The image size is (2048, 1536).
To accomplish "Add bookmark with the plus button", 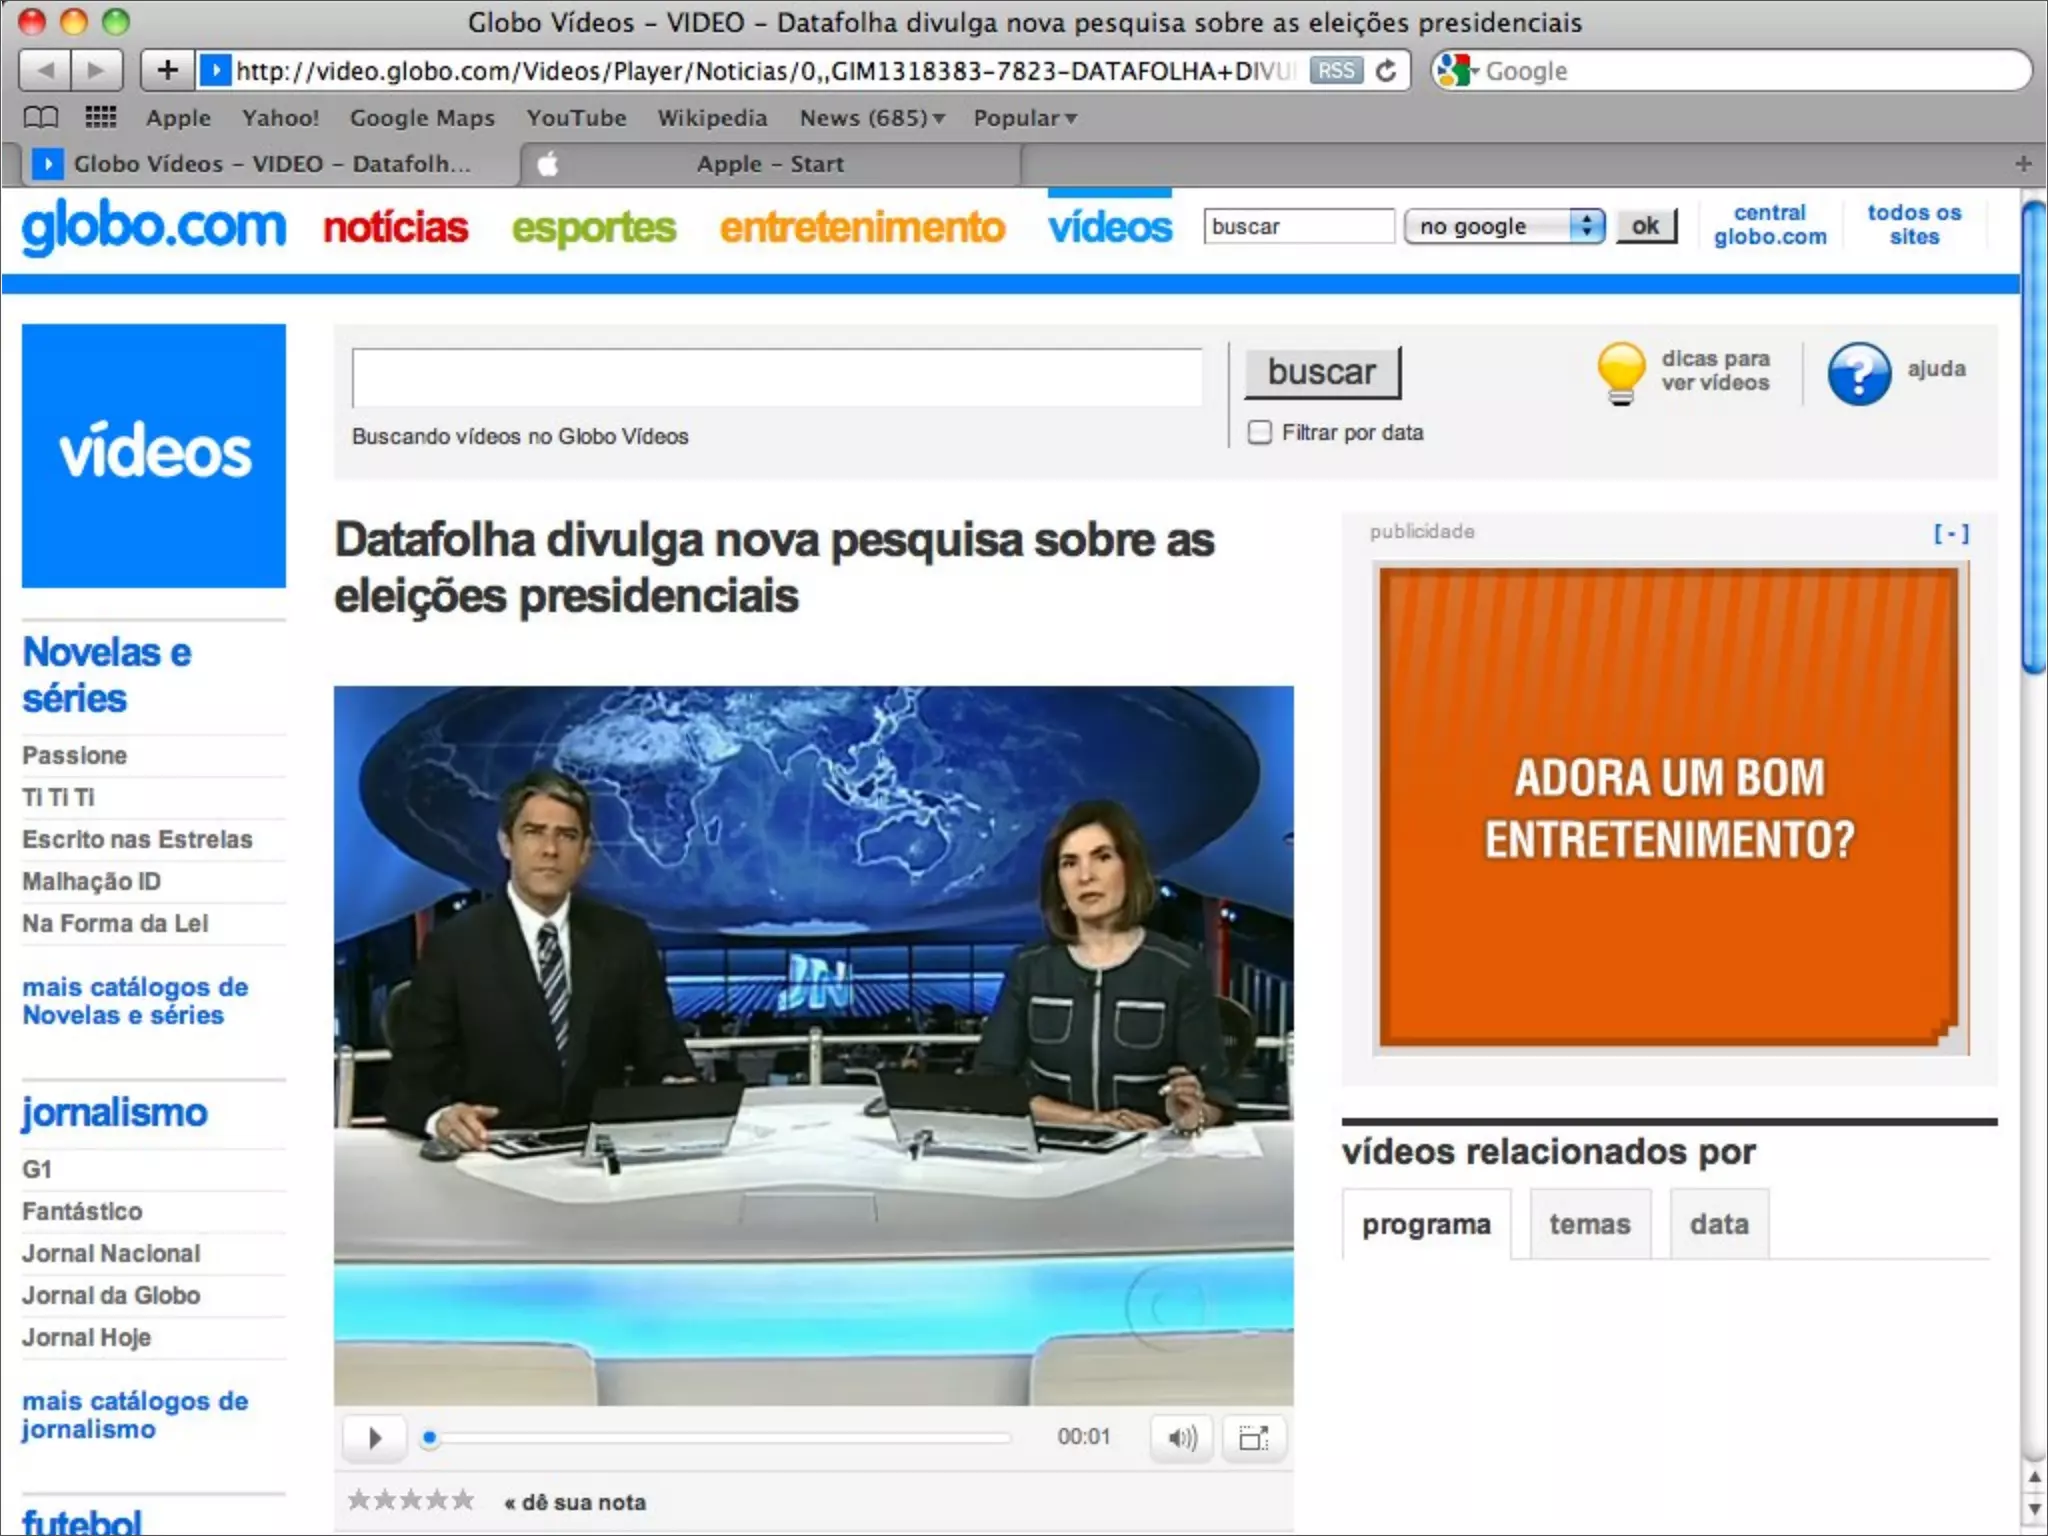I will pyautogui.click(x=167, y=70).
